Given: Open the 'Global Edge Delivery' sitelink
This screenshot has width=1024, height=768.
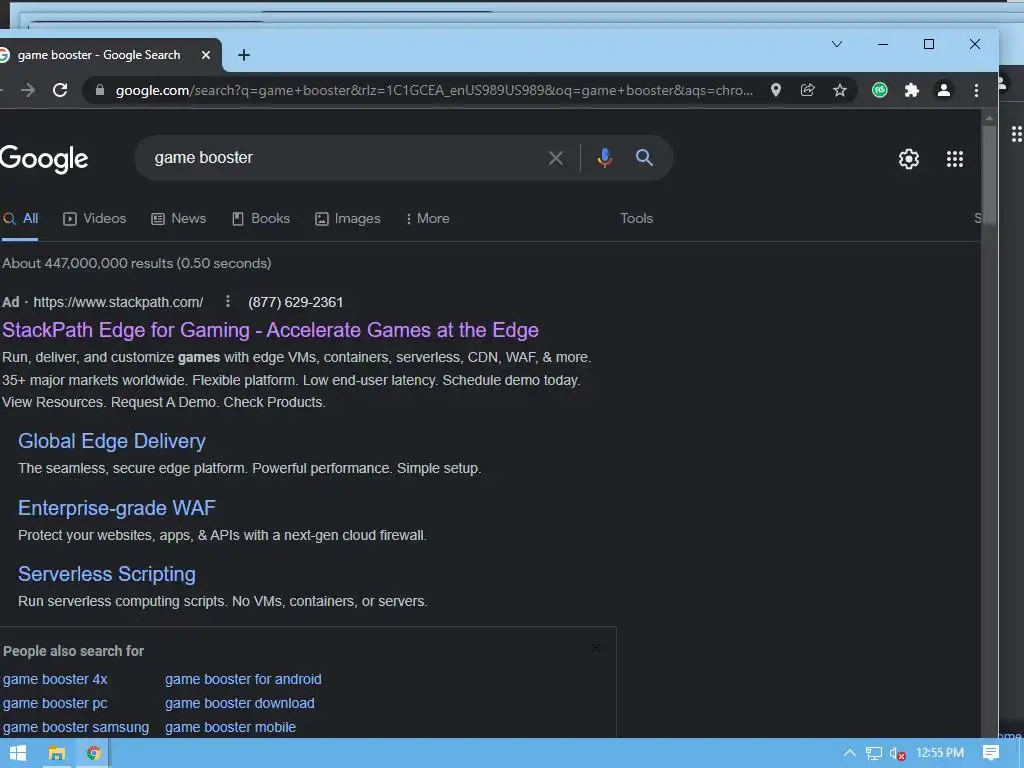Looking at the screenshot, I should click(112, 441).
